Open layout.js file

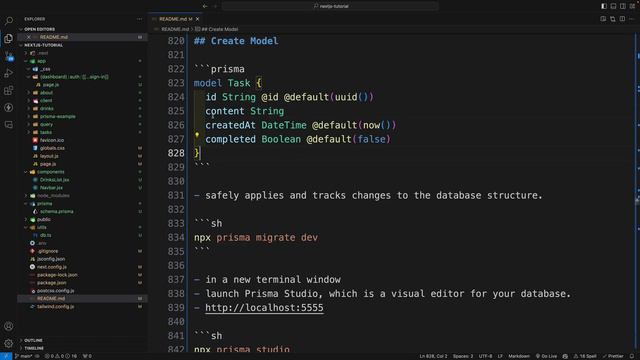(x=49, y=156)
